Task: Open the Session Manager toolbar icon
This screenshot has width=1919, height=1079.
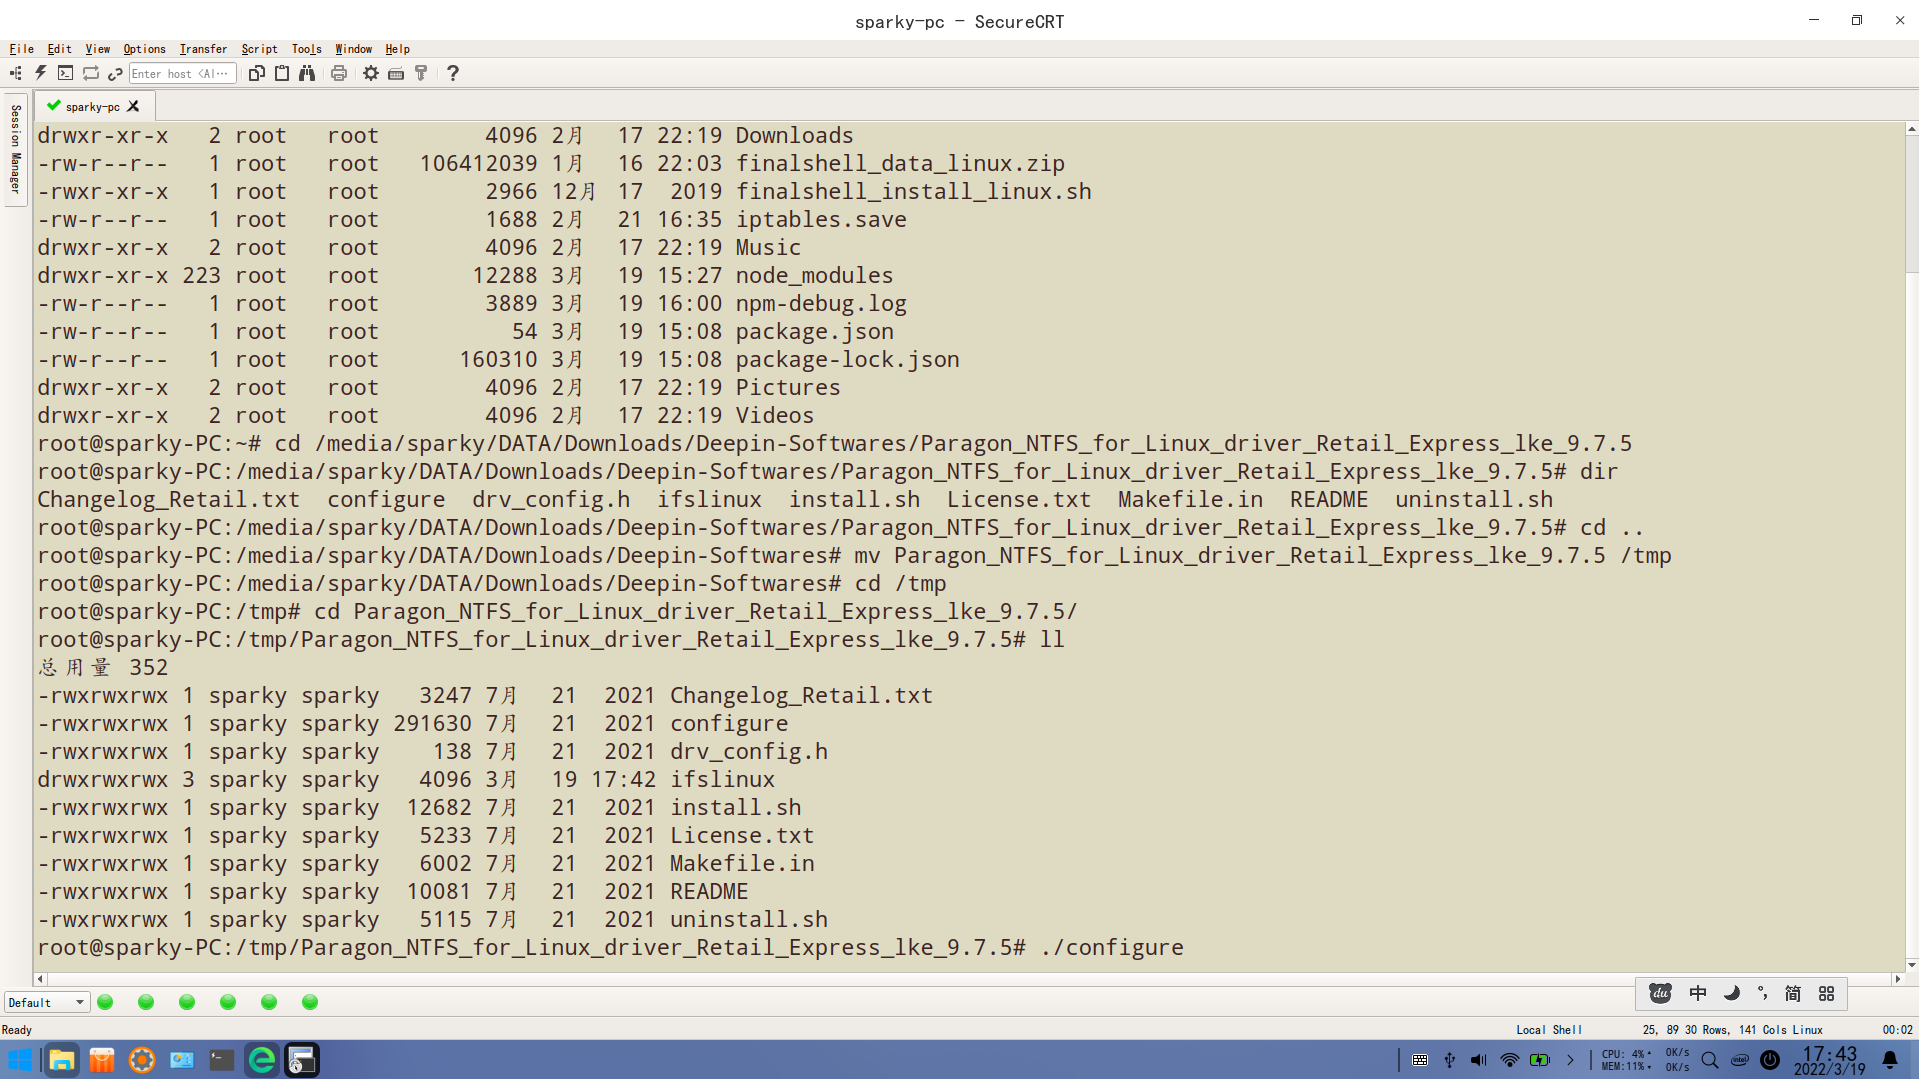Action: click(x=16, y=73)
